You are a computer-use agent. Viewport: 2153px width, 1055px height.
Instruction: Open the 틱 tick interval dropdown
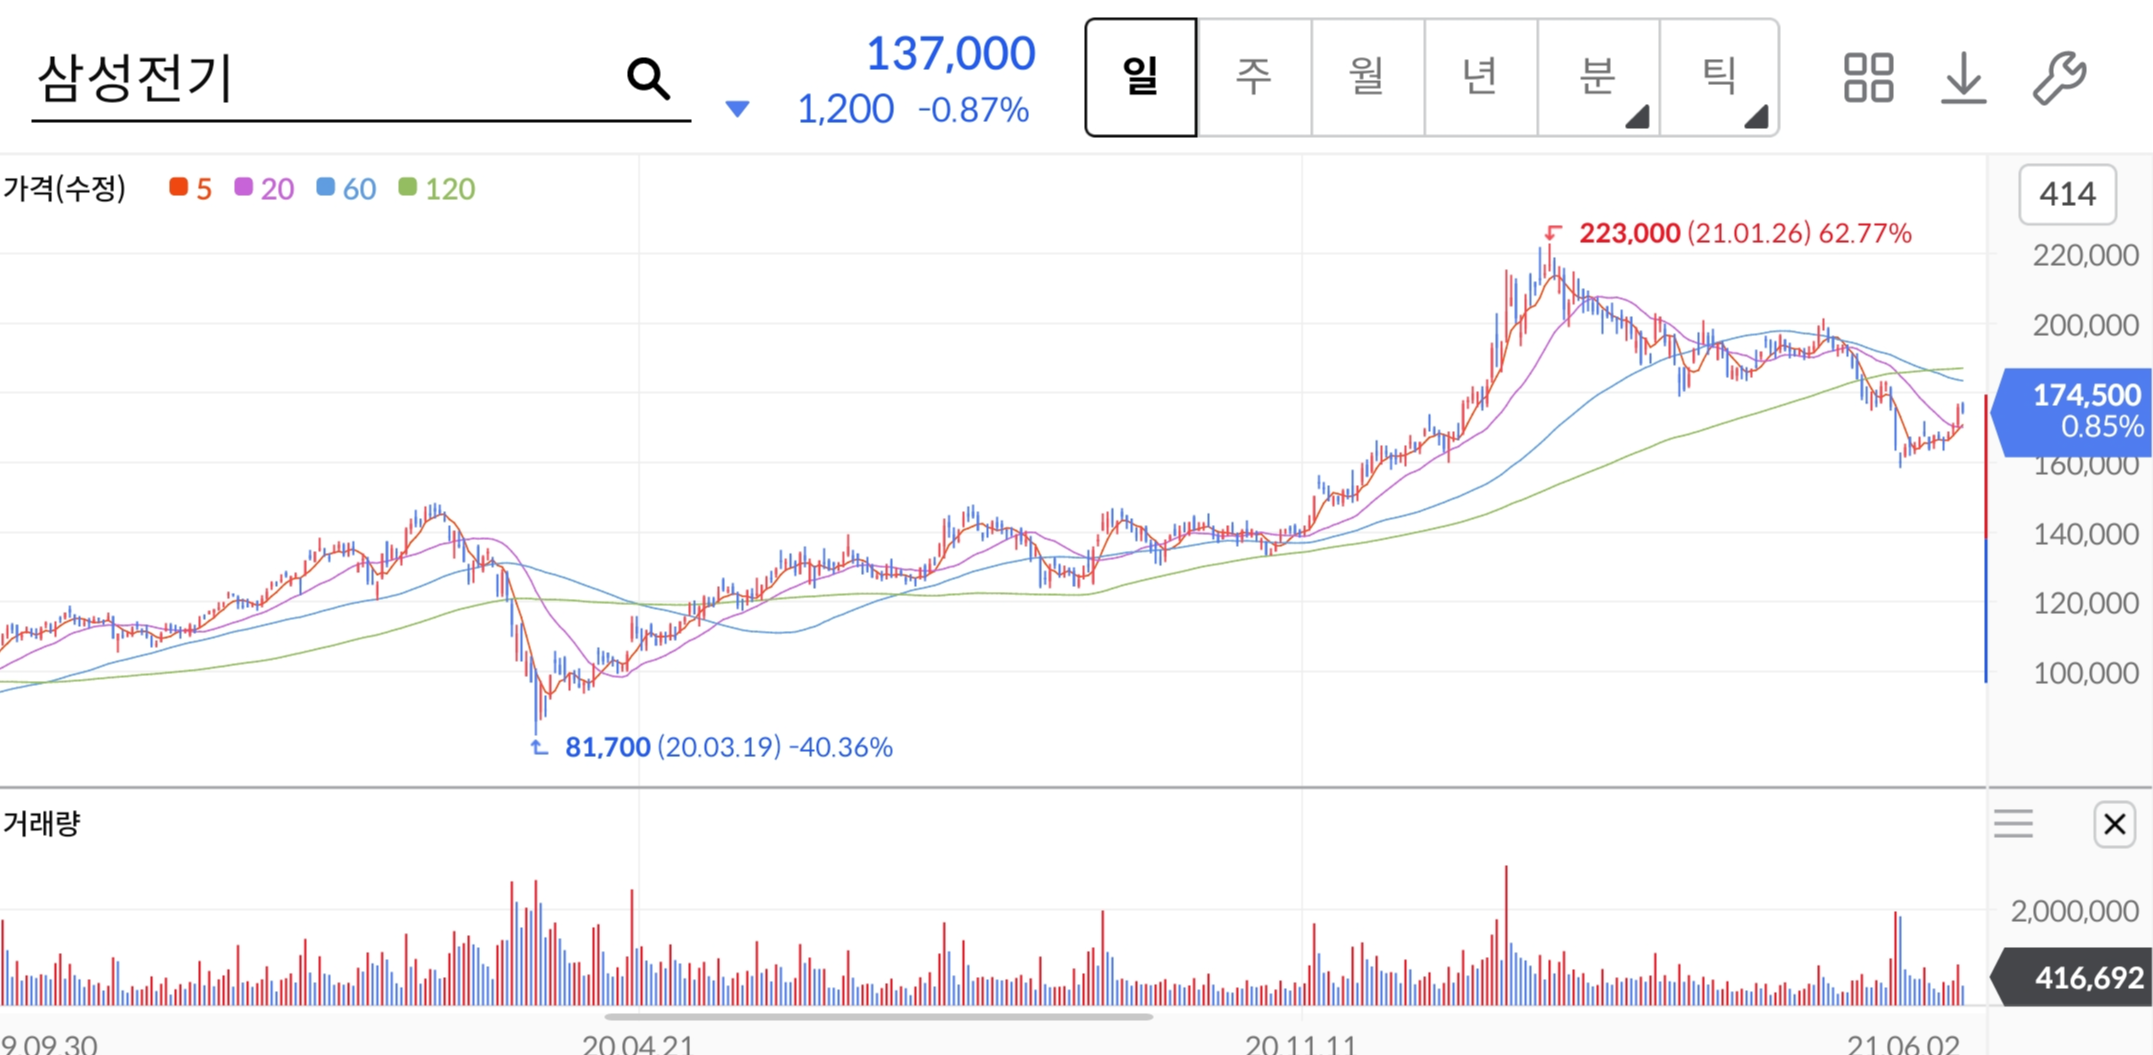point(1719,77)
